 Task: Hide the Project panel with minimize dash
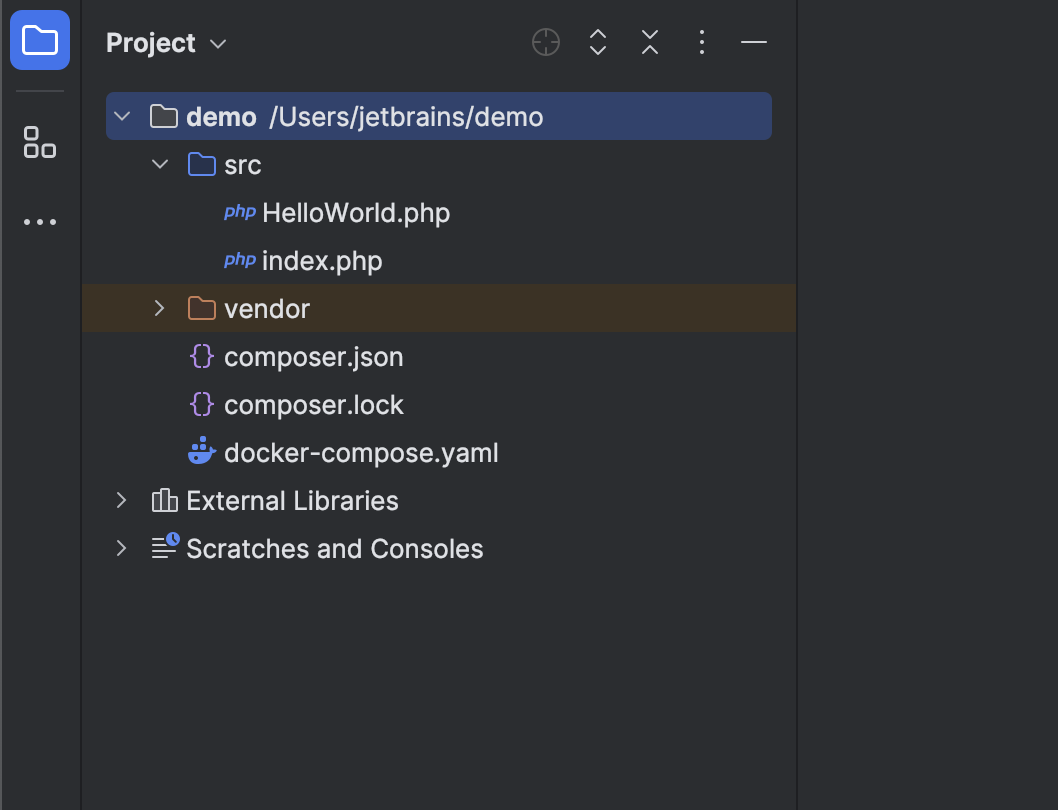coord(754,42)
